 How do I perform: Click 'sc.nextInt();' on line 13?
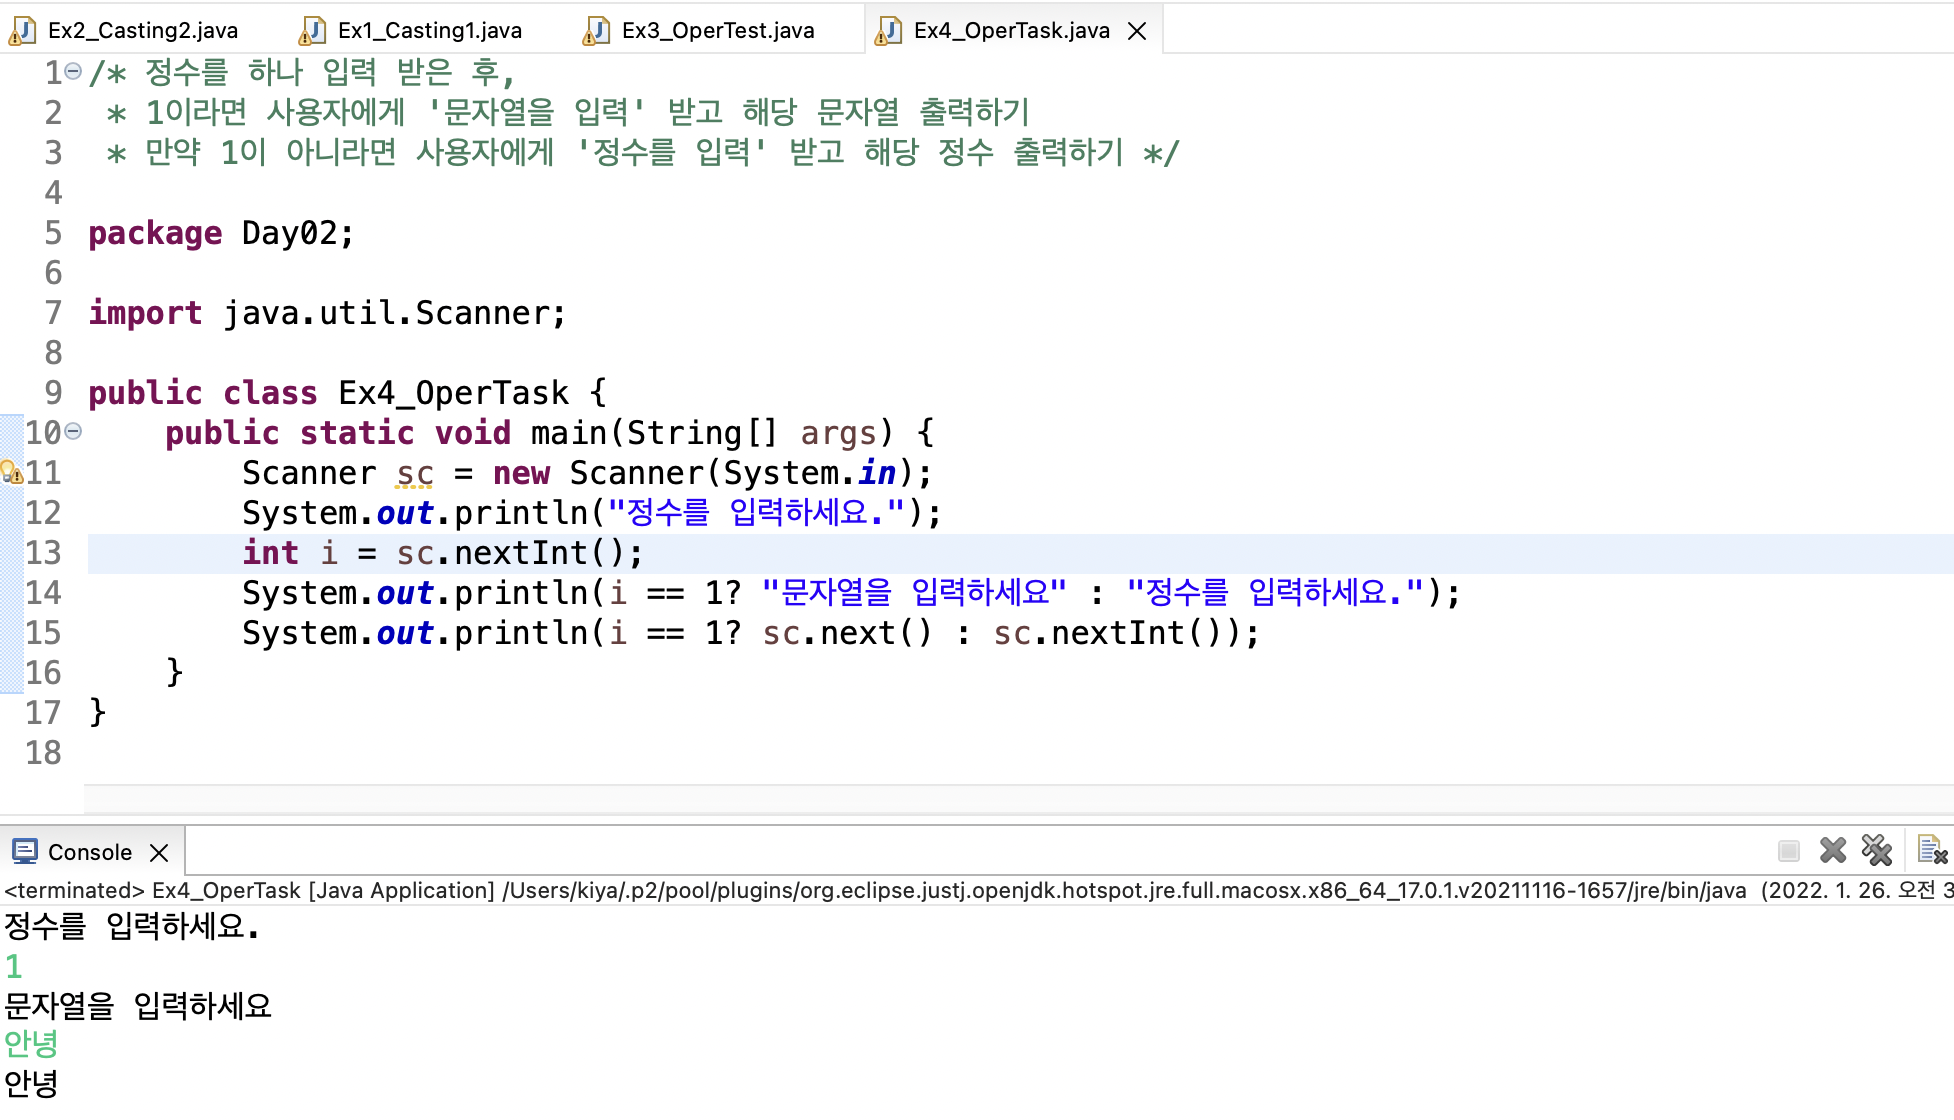520,553
